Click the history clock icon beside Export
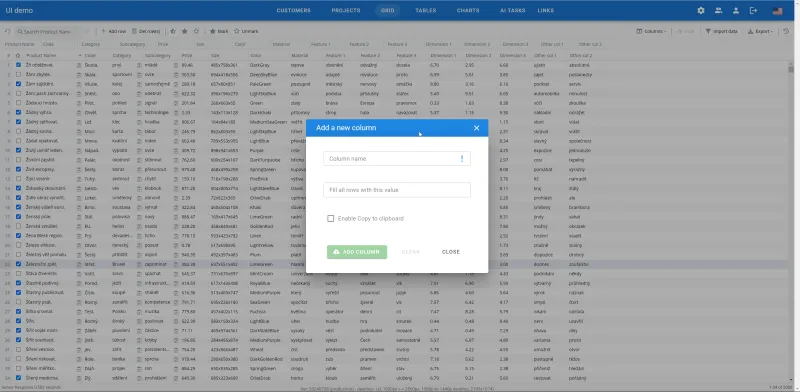800x392 pixels. [x=786, y=31]
